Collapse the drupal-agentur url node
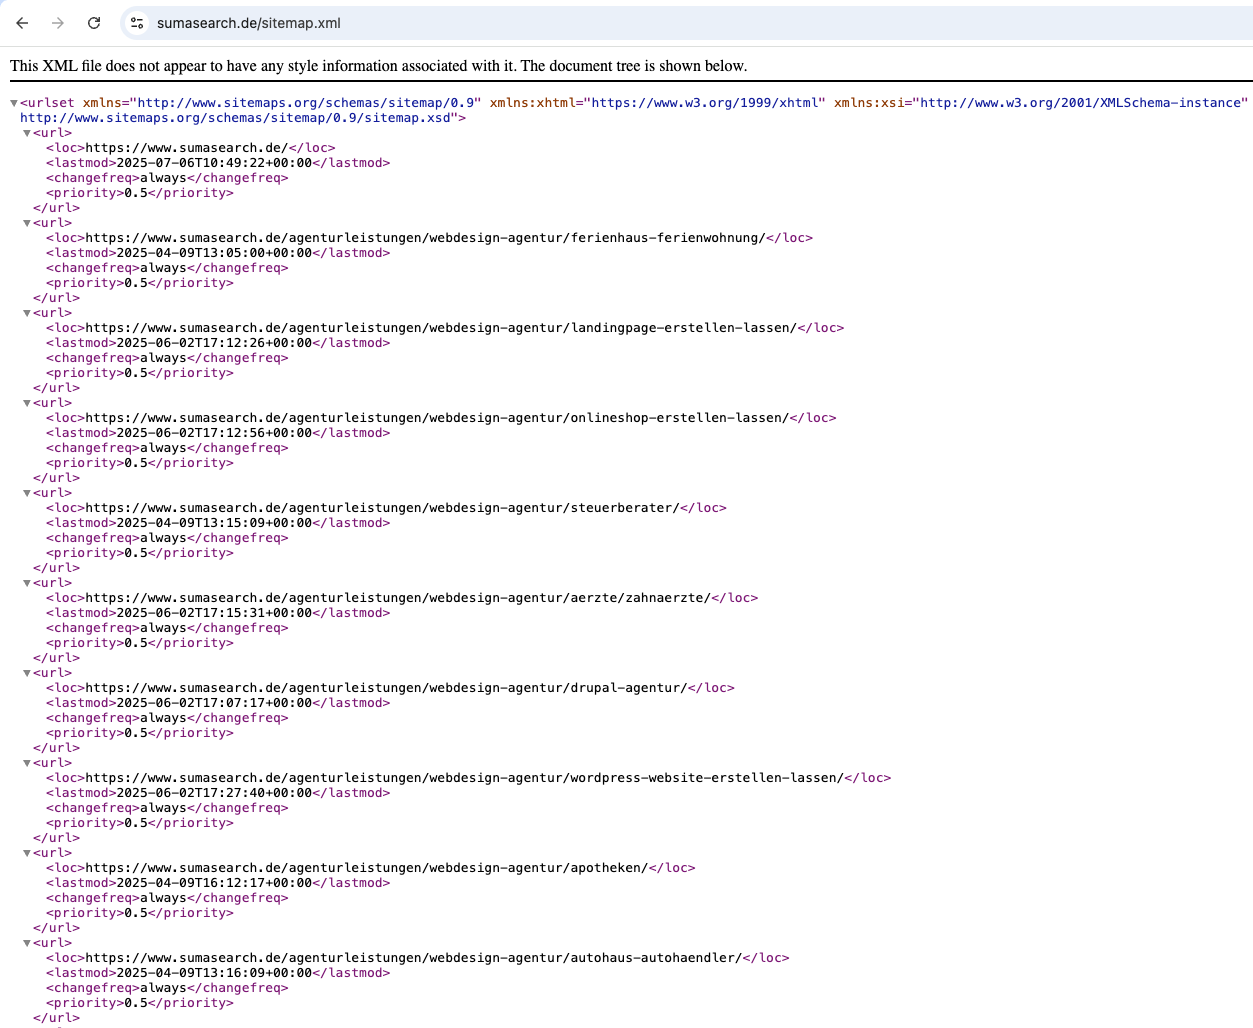The image size is (1253, 1028). pos(27,672)
